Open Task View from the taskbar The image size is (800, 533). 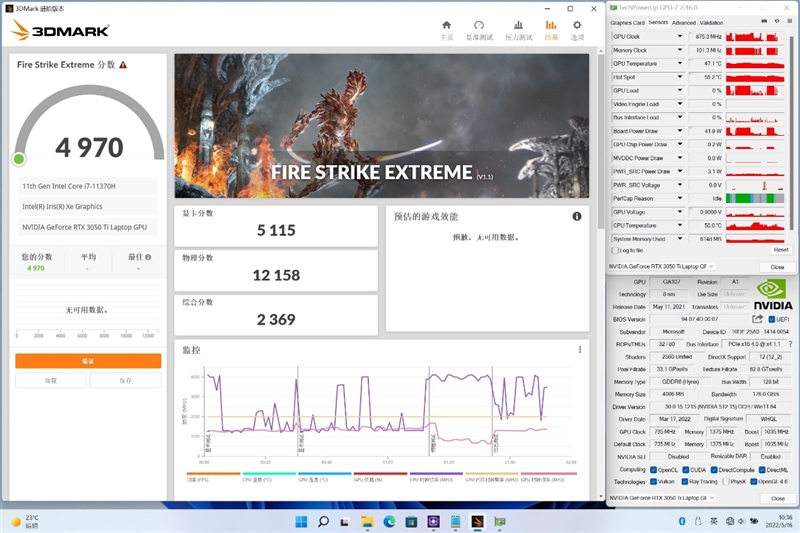pyautogui.click(x=345, y=521)
